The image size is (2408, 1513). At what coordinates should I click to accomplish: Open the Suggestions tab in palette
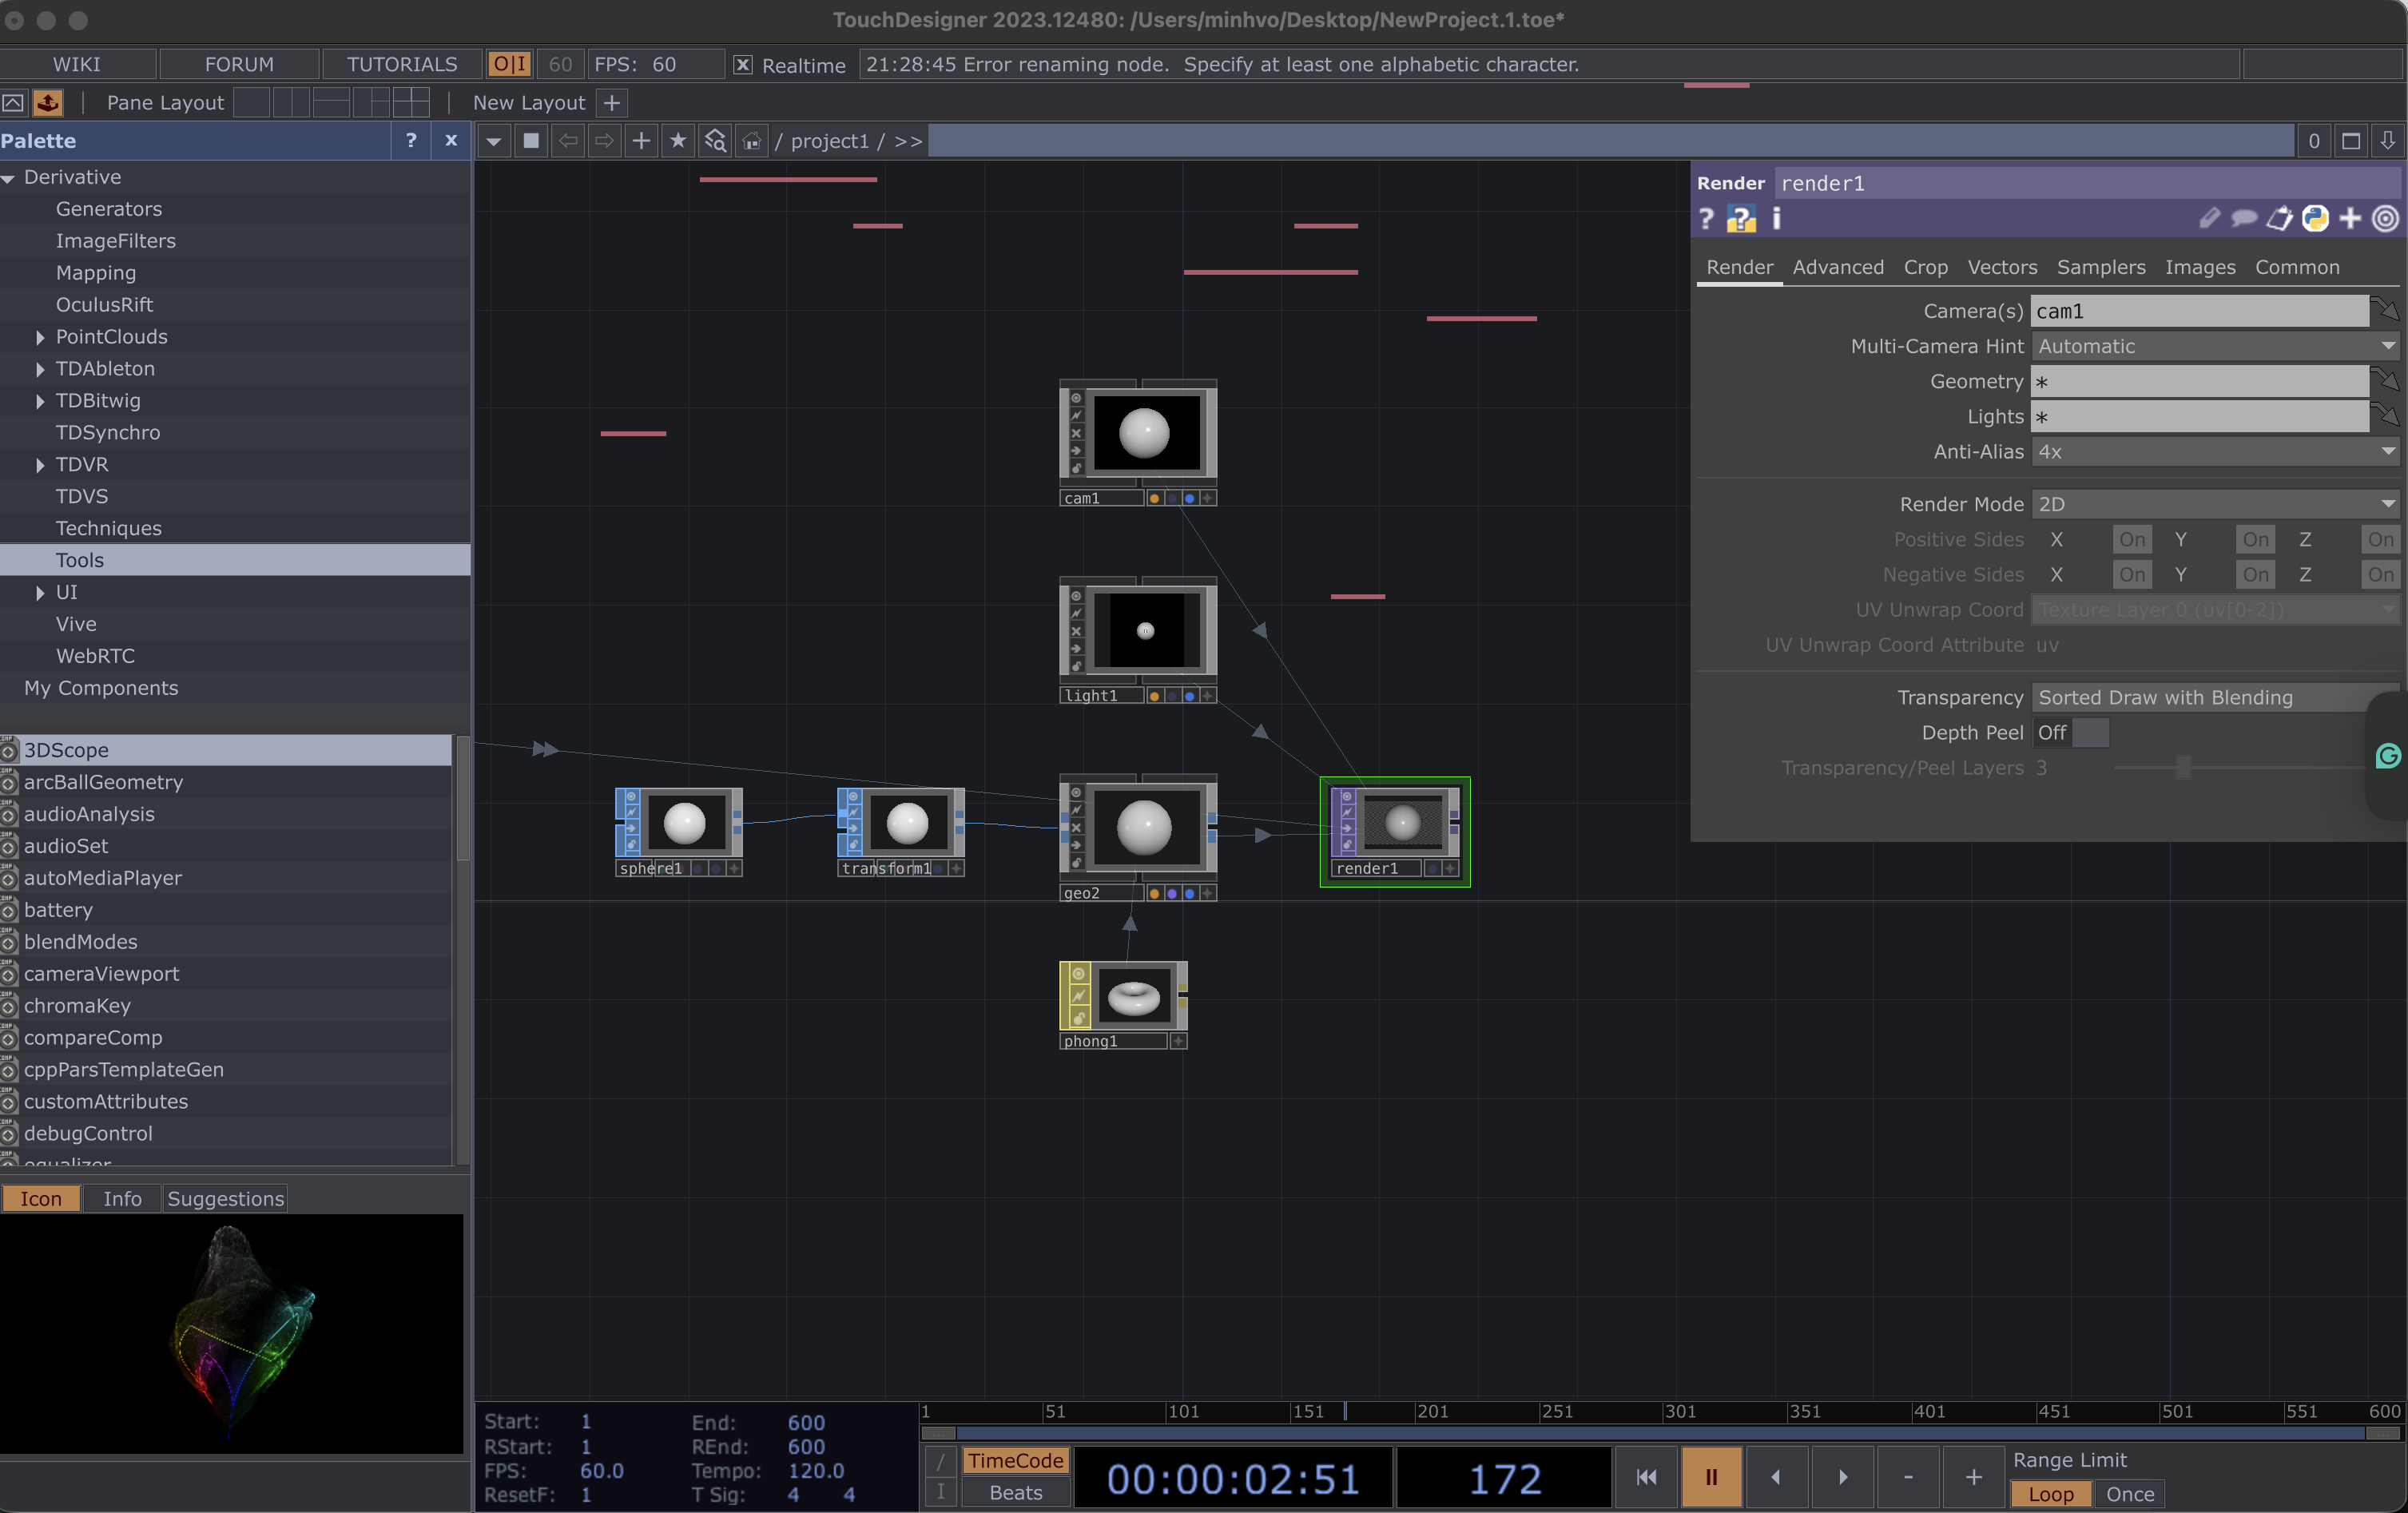(x=225, y=1198)
